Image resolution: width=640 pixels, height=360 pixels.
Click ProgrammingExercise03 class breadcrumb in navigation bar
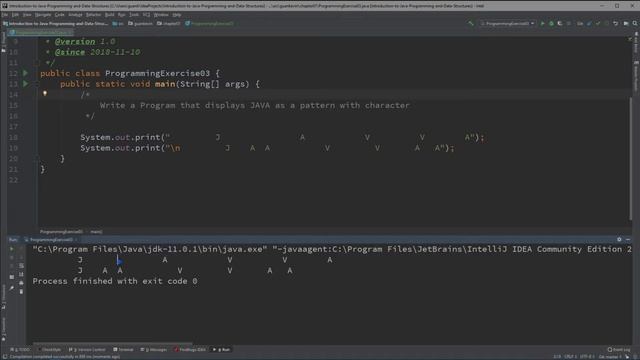[x=209, y=24]
